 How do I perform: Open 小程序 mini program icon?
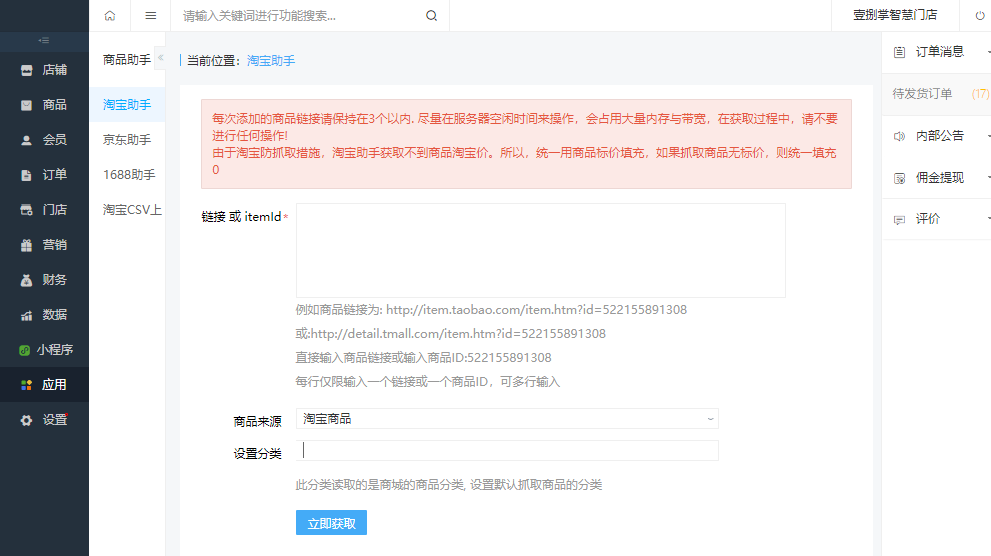[25, 350]
